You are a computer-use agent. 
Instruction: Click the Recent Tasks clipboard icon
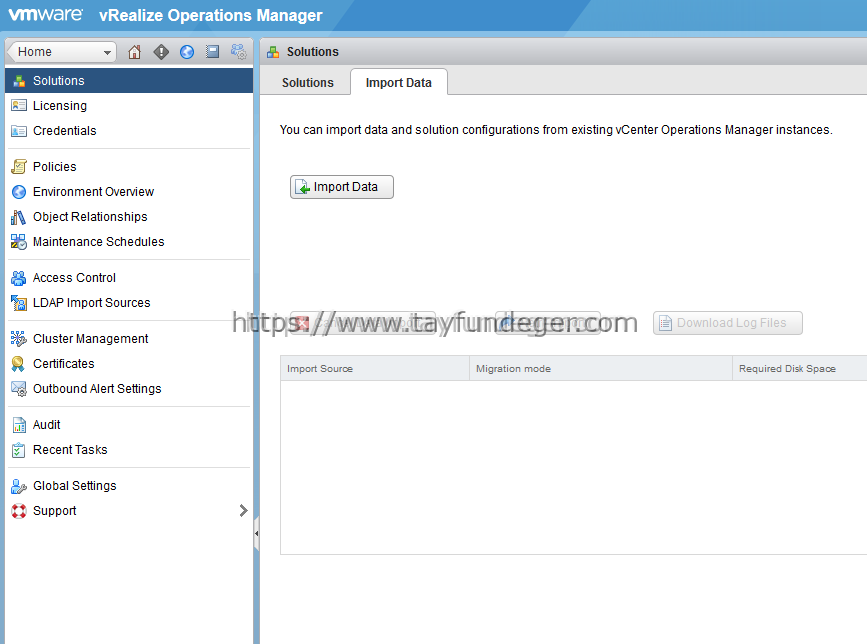click(19, 450)
